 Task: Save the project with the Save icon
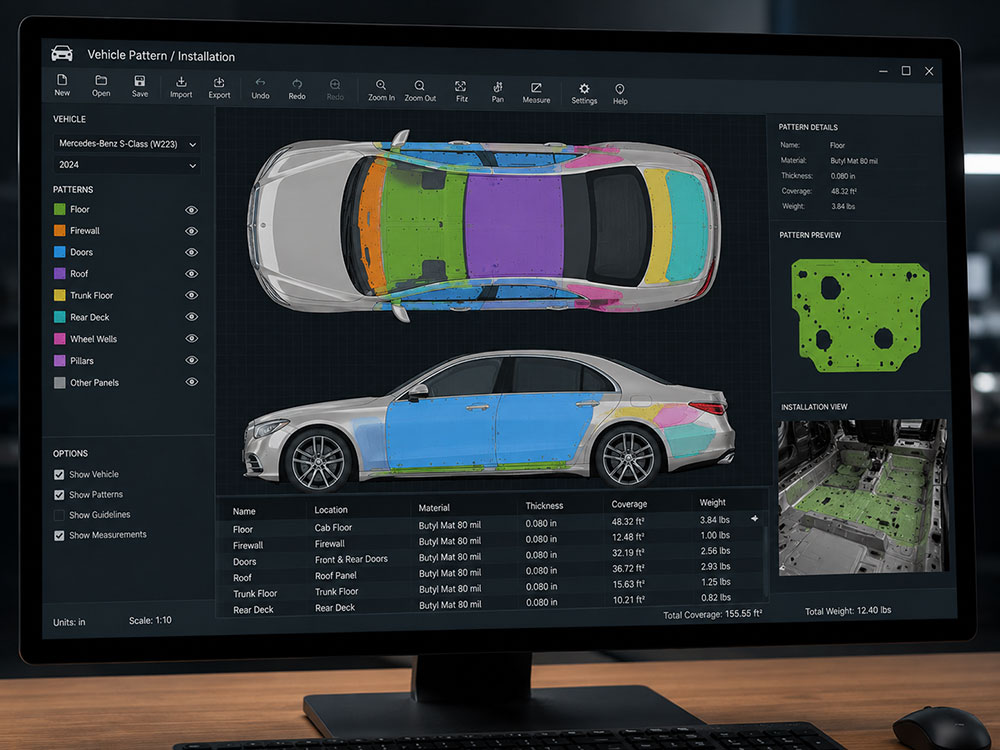[x=140, y=86]
